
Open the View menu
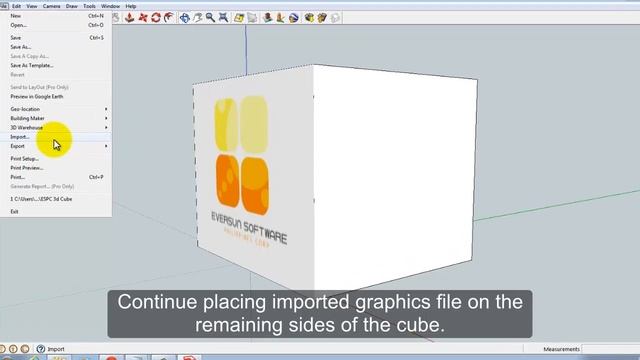coord(31,6)
